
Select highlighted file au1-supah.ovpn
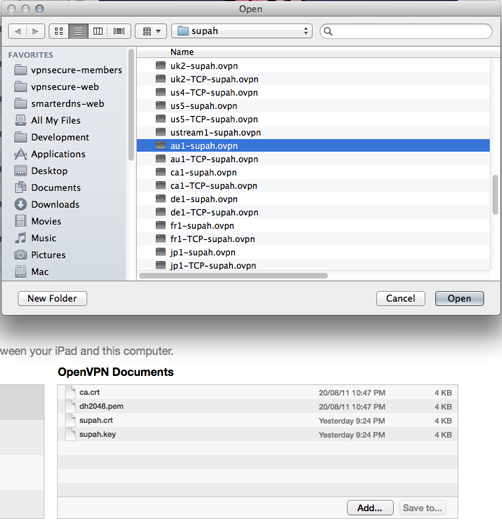[x=313, y=146]
